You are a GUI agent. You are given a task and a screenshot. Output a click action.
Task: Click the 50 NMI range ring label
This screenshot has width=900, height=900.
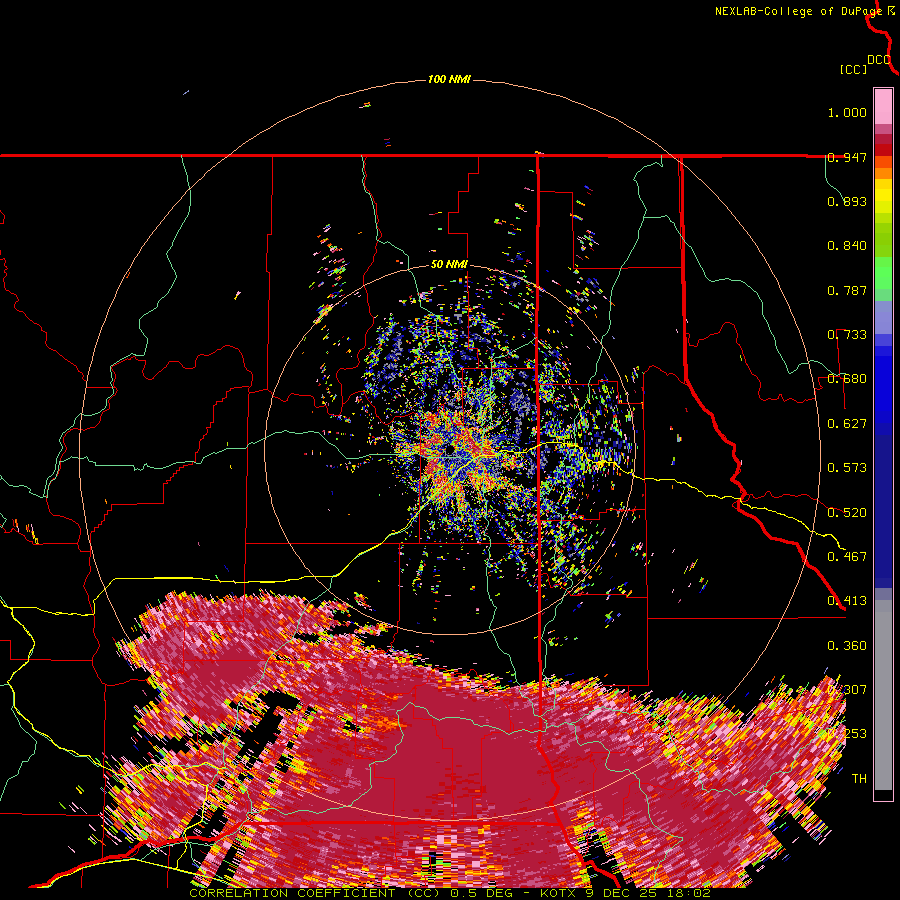[x=449, y=264]
